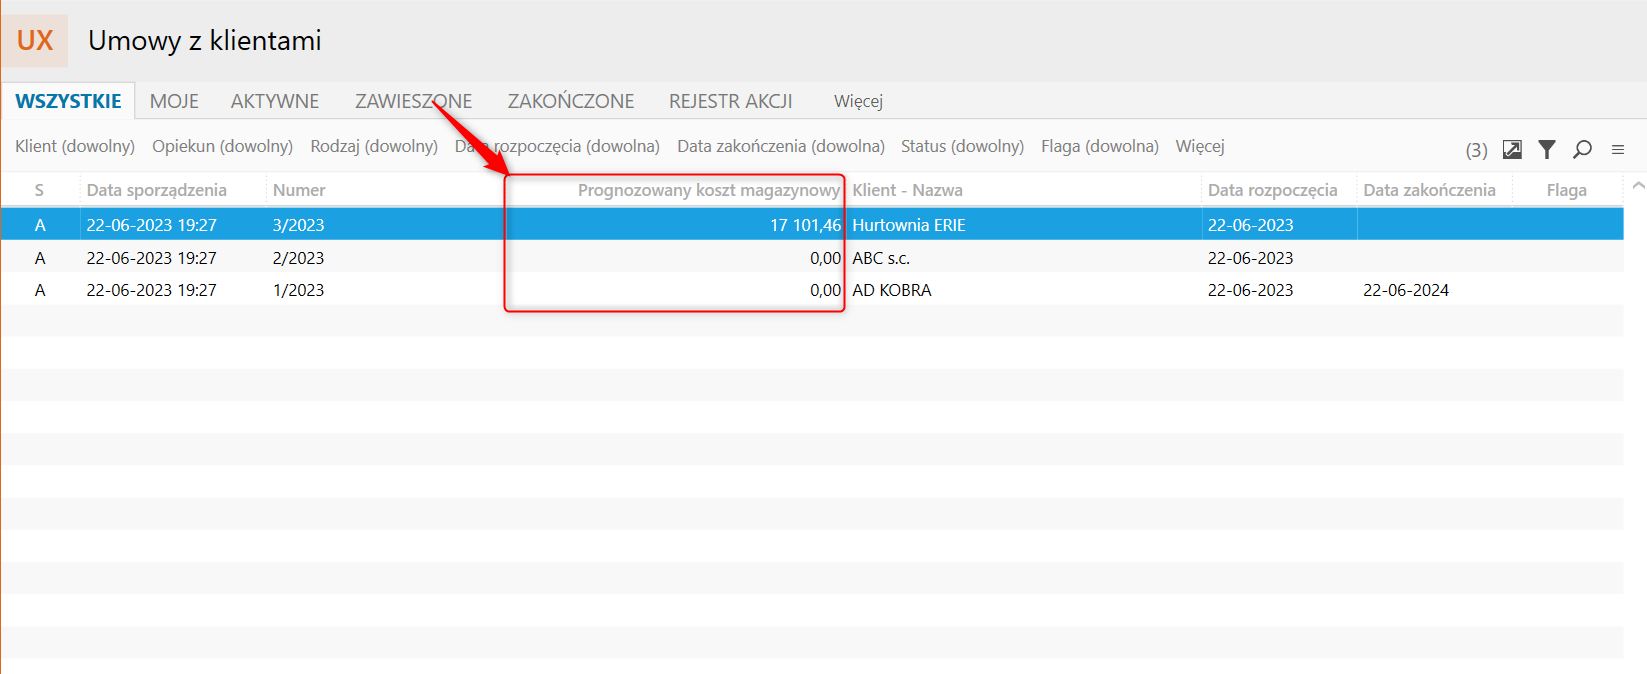This screenshot has height=674, width=1647.
Task: Sort by Prognozowany koszt magazynowy header
Action: tap(709, 190)
